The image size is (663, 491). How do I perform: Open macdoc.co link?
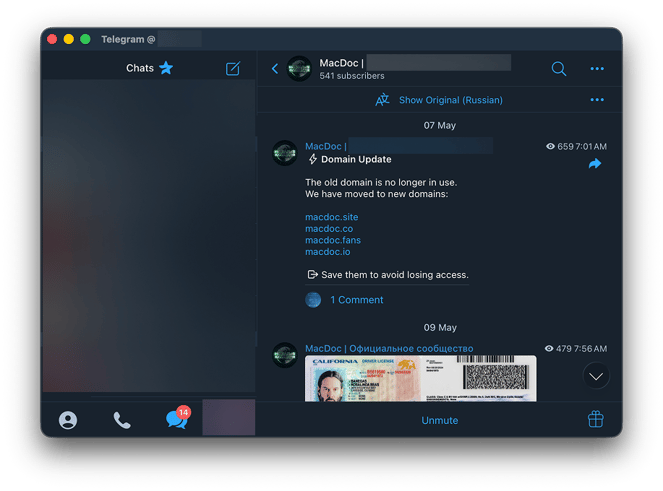pyautogui.click(x=329, y=229)
